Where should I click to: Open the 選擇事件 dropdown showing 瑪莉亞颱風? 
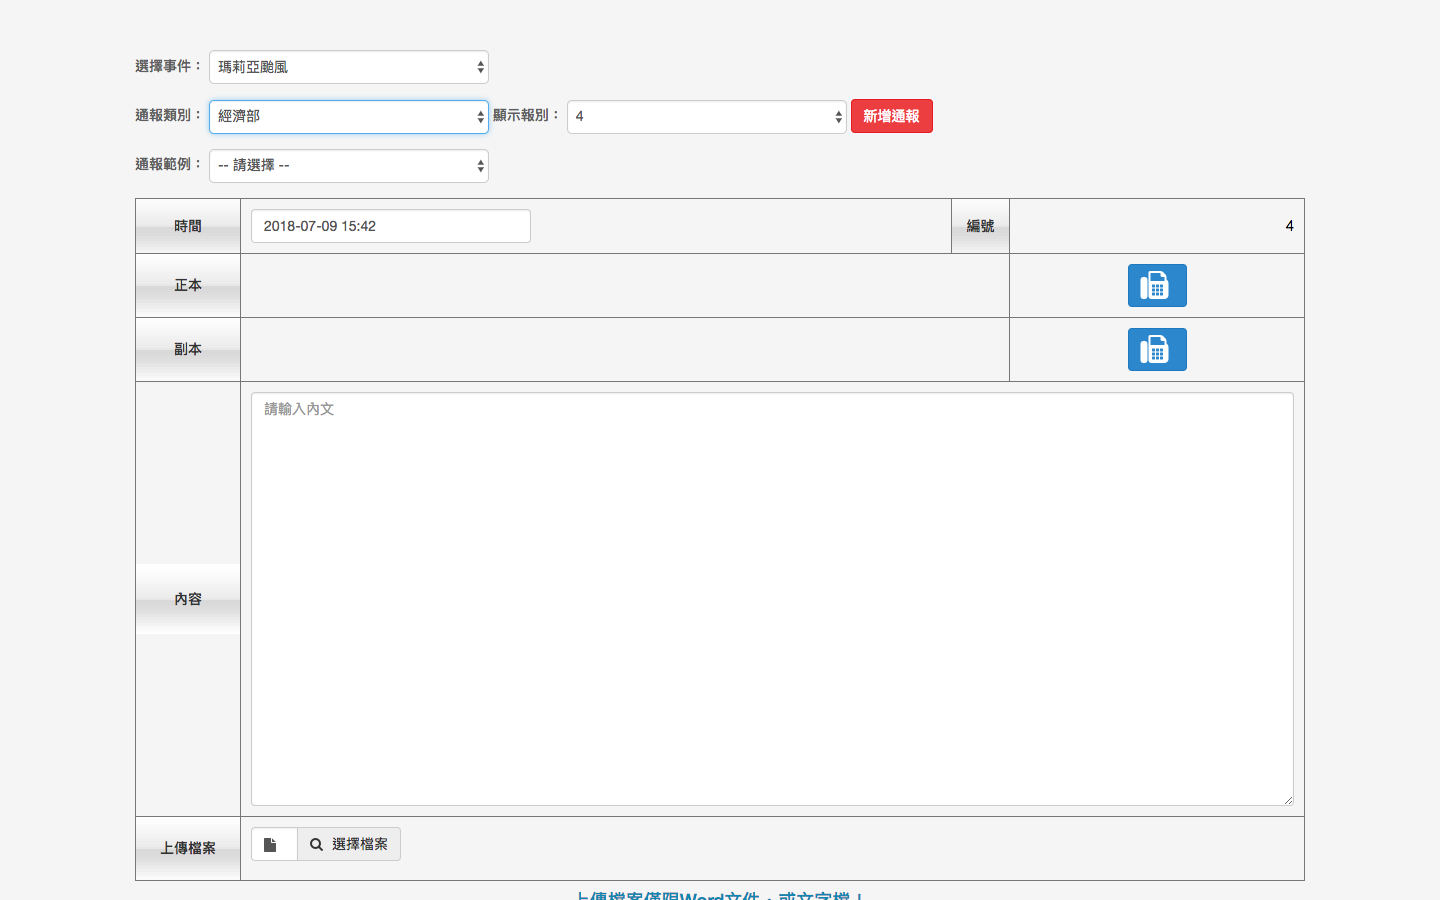tap(348, 67)
